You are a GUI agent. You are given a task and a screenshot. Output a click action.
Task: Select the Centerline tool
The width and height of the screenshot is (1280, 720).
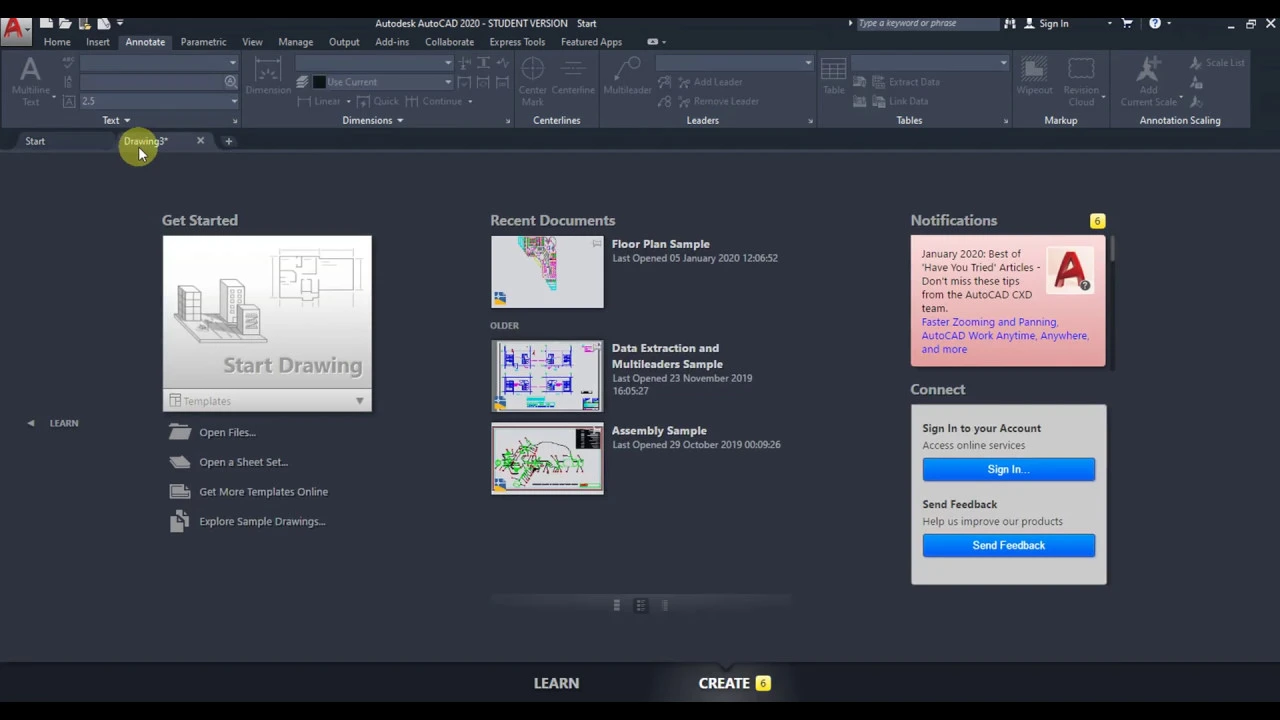pyautogui.click(x=573, y=77)
